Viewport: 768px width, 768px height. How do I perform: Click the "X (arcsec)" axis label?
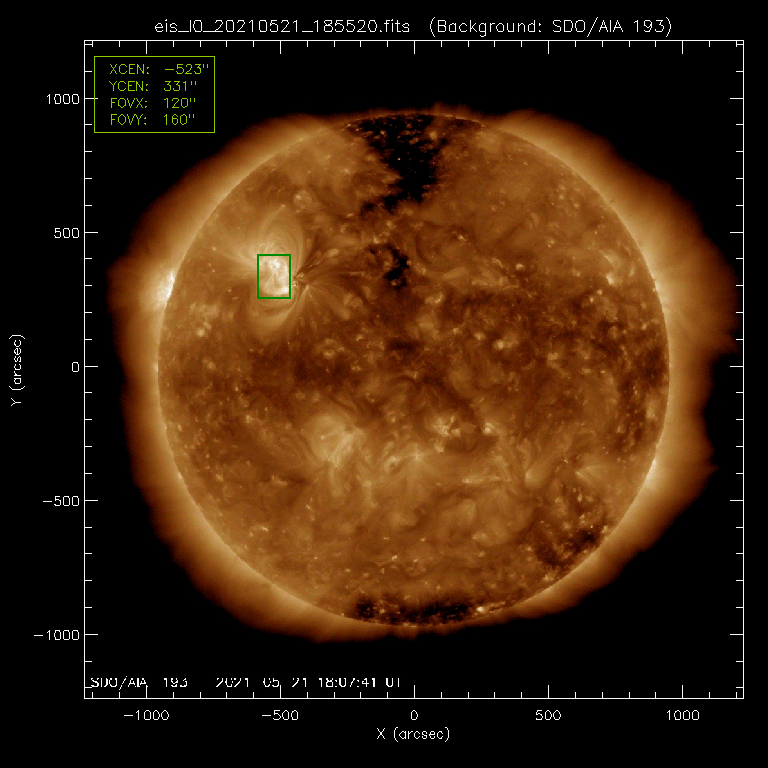tap(413, 735)
